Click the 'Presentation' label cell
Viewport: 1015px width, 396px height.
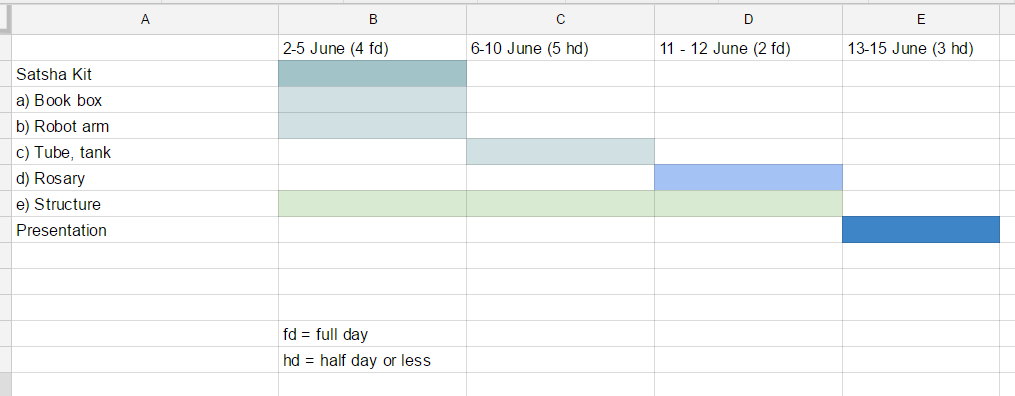pyautogui.click(x=145, y=230)
